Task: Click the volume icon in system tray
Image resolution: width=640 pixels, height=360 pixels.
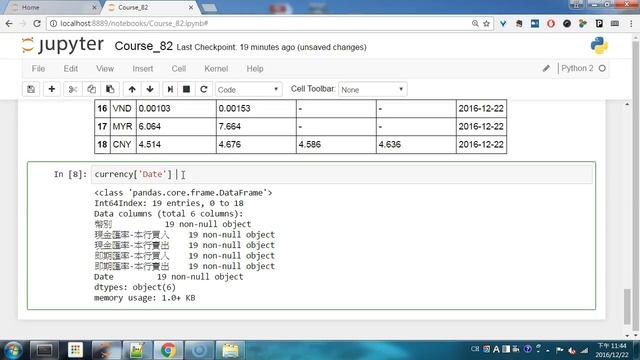Action: pos(572,350)
